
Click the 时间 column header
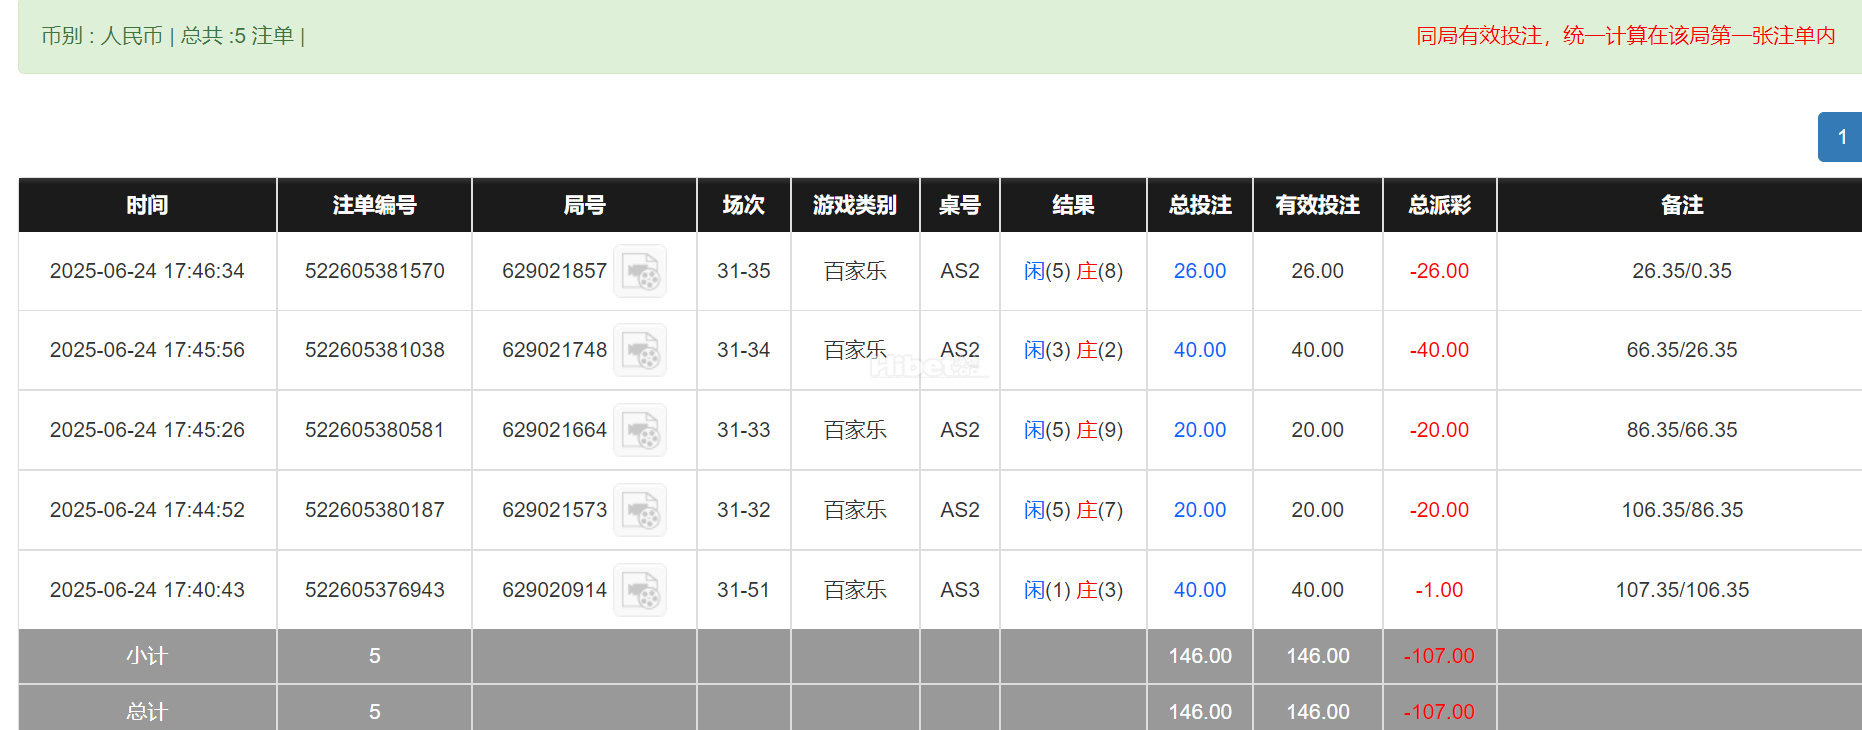click(147, 205)
